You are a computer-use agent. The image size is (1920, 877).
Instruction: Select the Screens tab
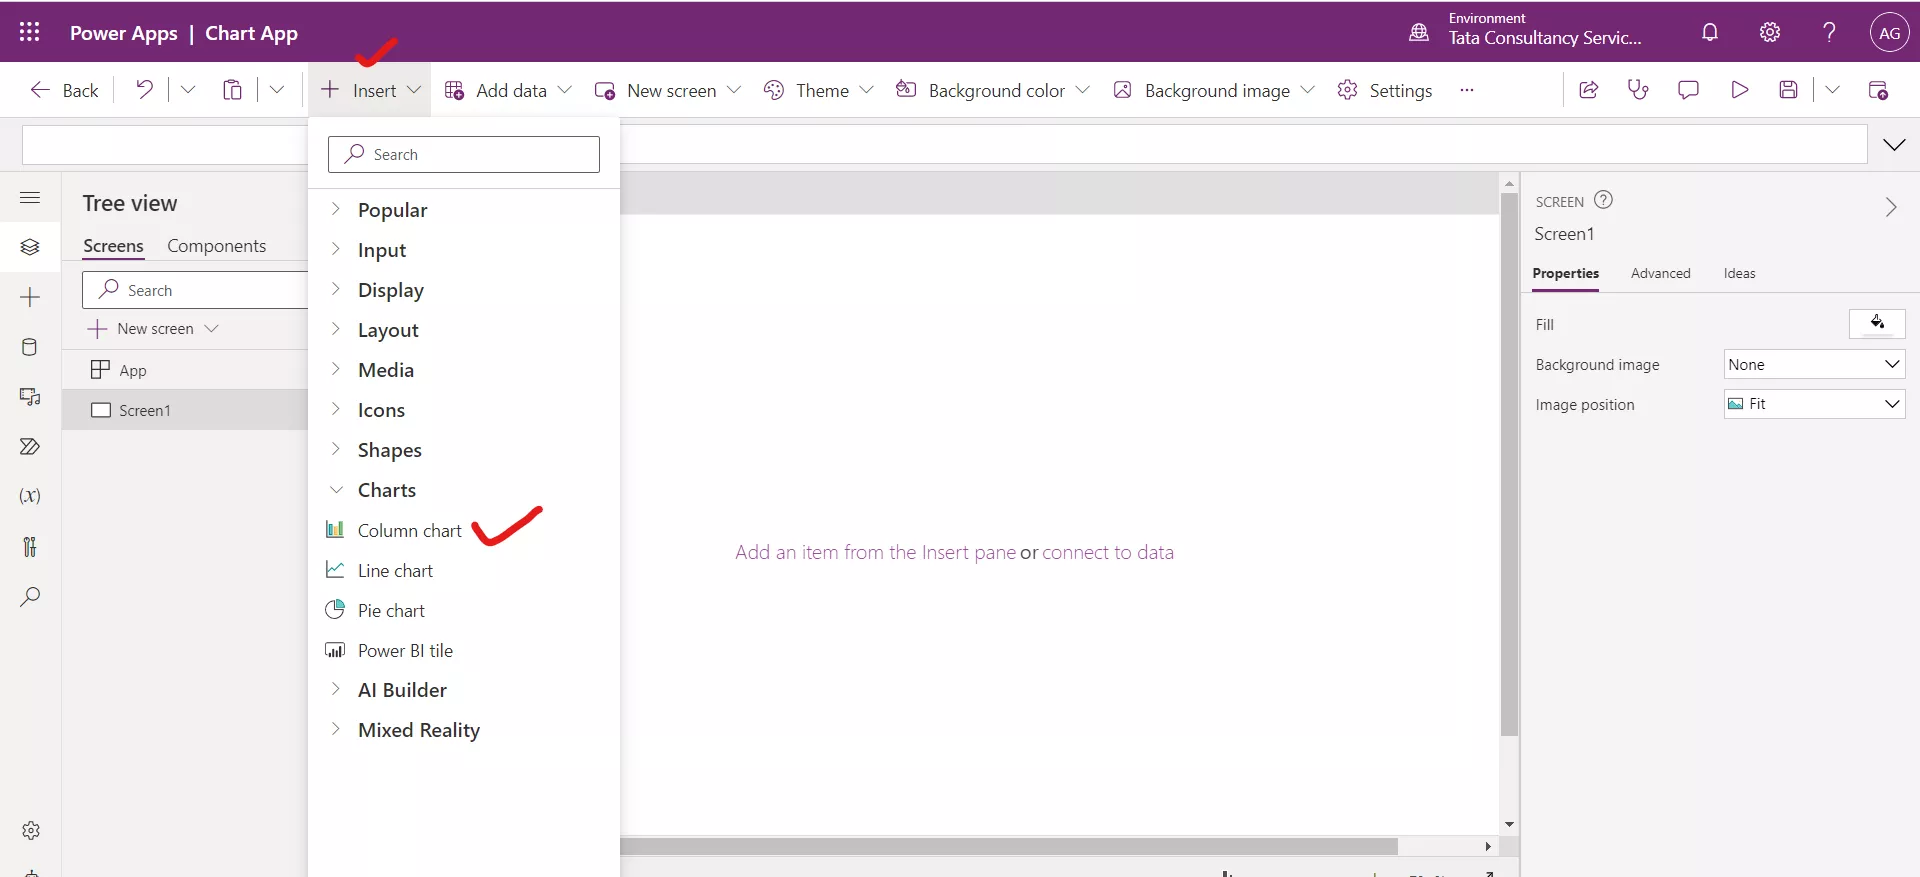[113, 246]
